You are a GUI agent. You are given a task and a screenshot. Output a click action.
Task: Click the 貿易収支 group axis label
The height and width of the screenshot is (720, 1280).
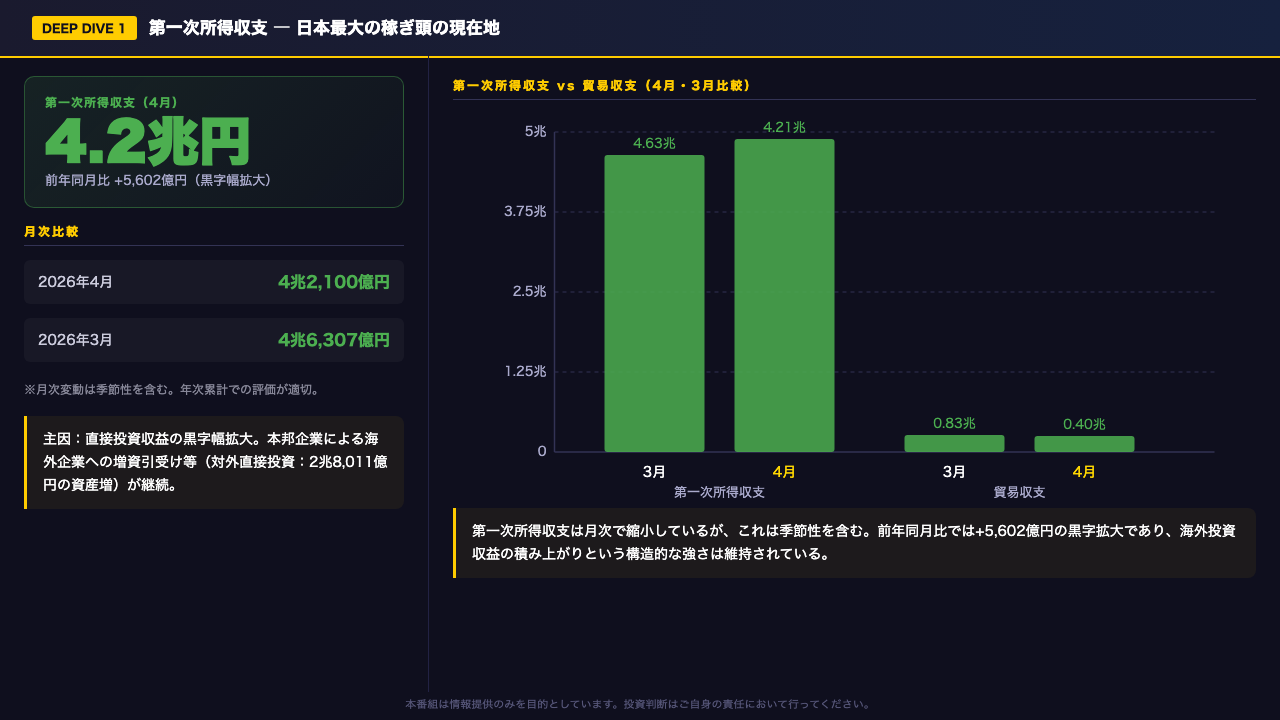pos(1019,492)
